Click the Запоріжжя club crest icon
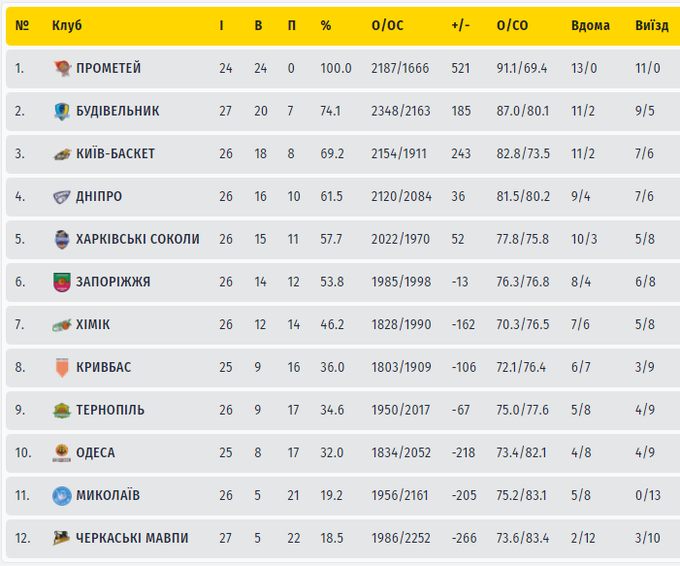 (x=62, y=282)
